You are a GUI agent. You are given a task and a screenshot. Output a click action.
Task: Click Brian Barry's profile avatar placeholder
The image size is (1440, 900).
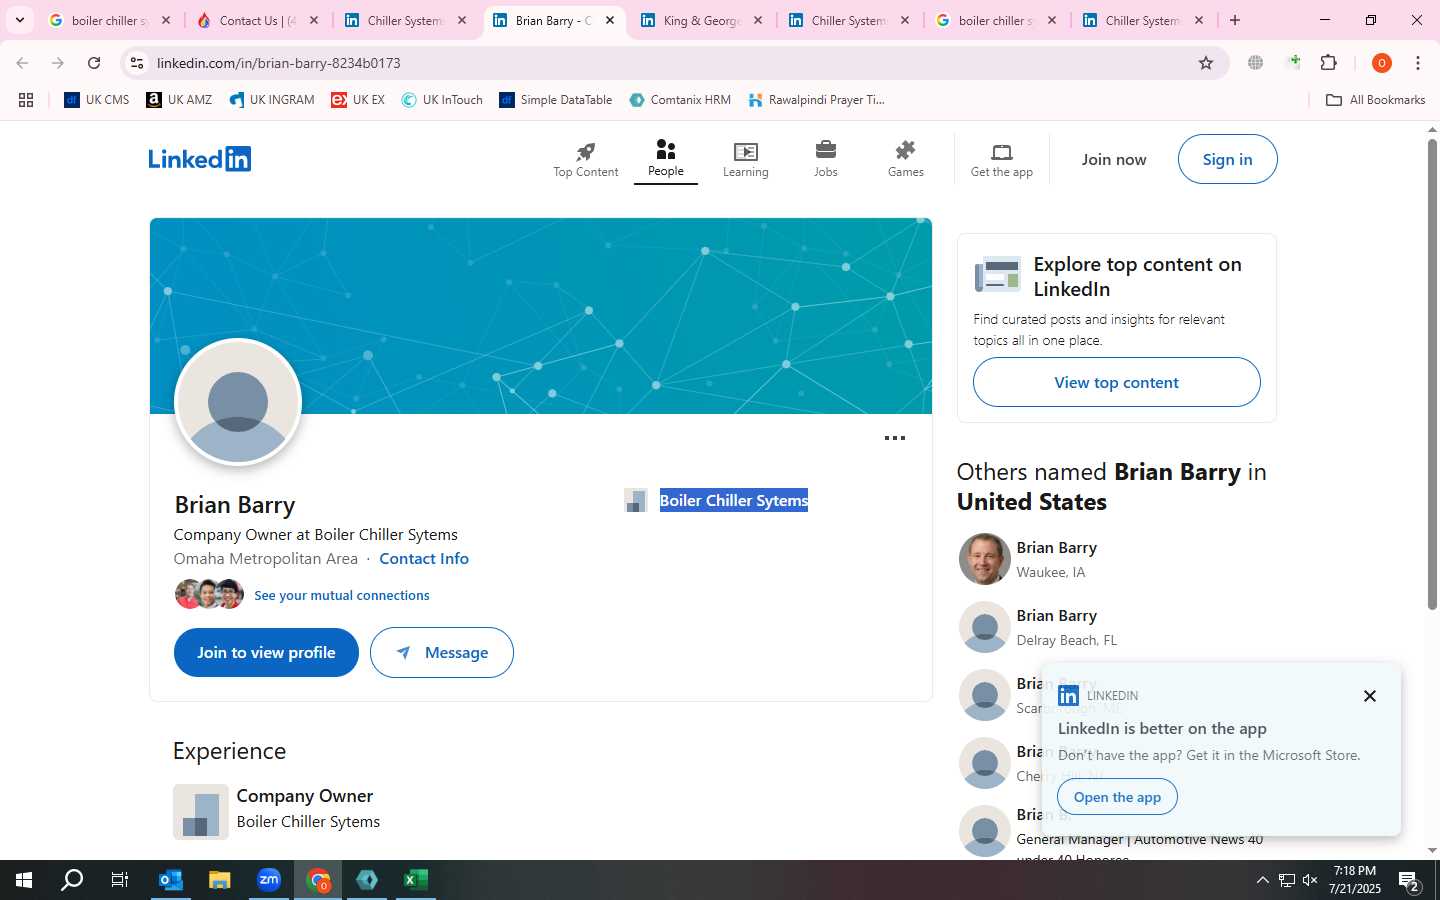pyautogui.click(x=238, y=402)
